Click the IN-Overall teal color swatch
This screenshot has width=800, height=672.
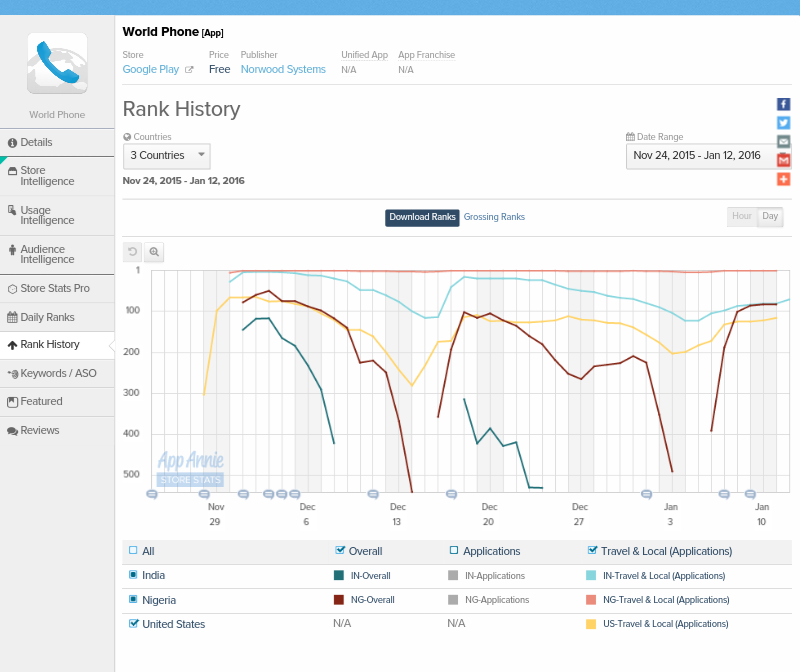[339, 575]
